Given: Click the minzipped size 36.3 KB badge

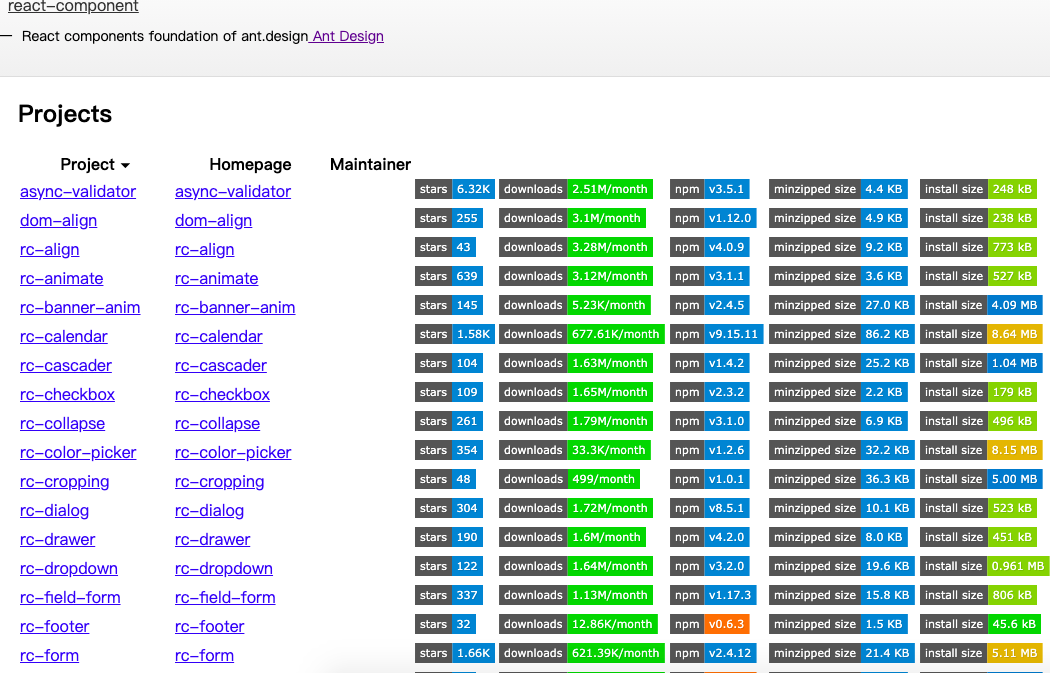Looking at the screenshot, I should coord(842,479).
